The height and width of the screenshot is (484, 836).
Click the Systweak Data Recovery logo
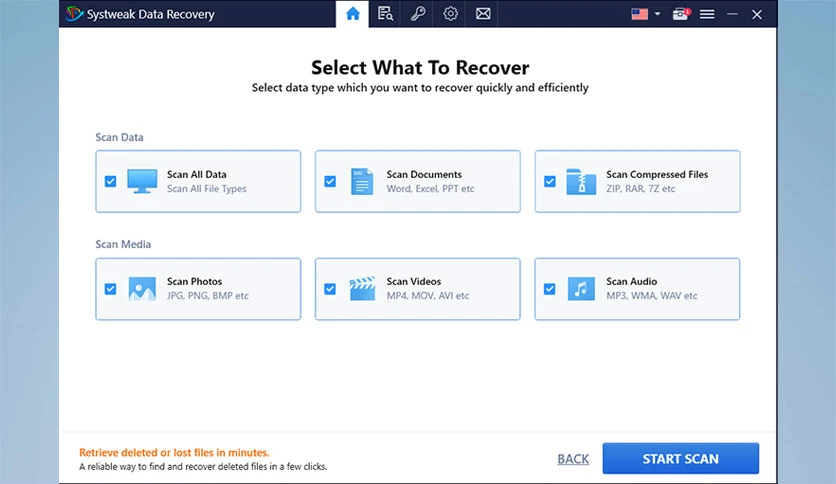[x=74, y=14]
